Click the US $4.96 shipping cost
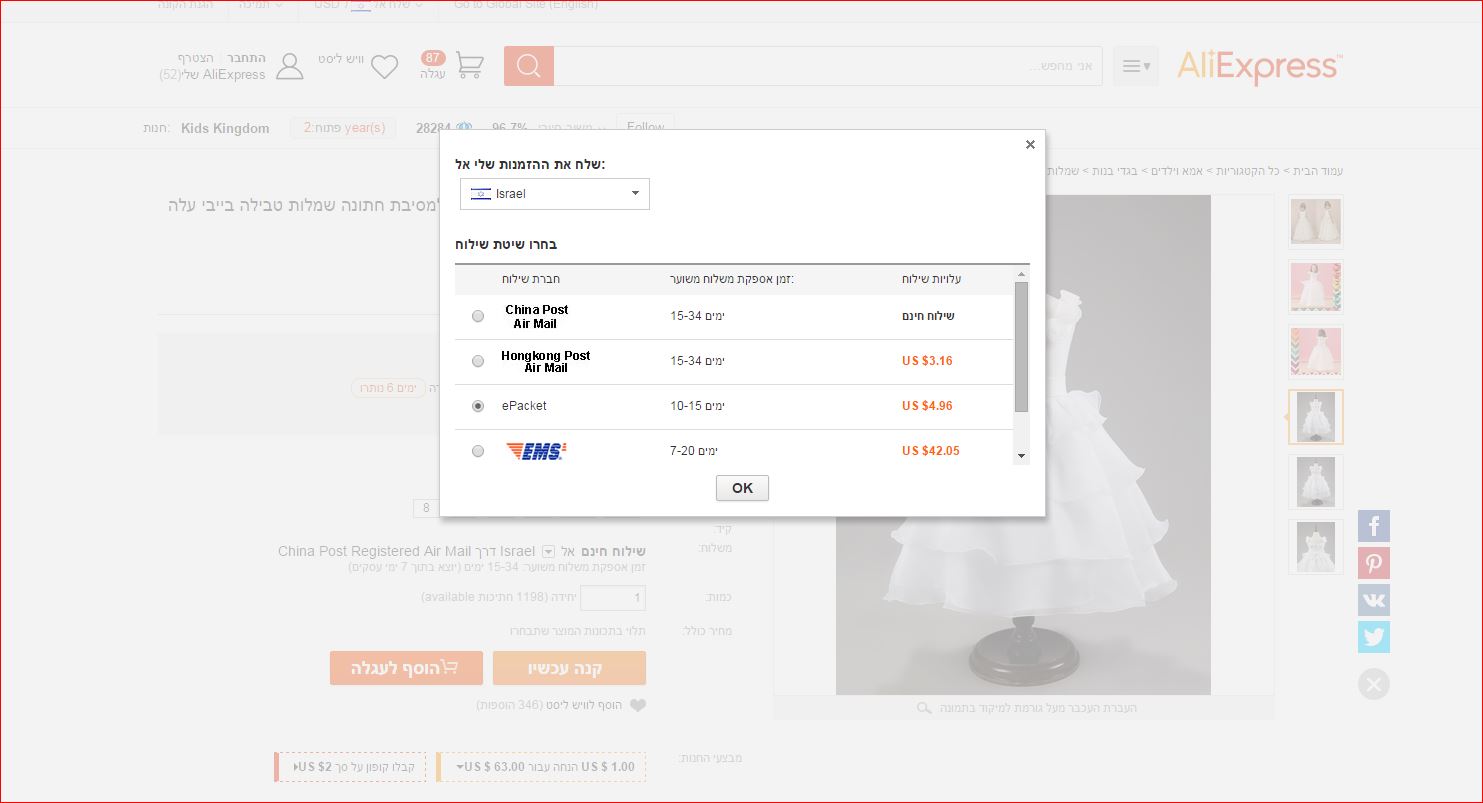Image resolution: width=1483 pixels, height=803 pixels. [927, 406]
